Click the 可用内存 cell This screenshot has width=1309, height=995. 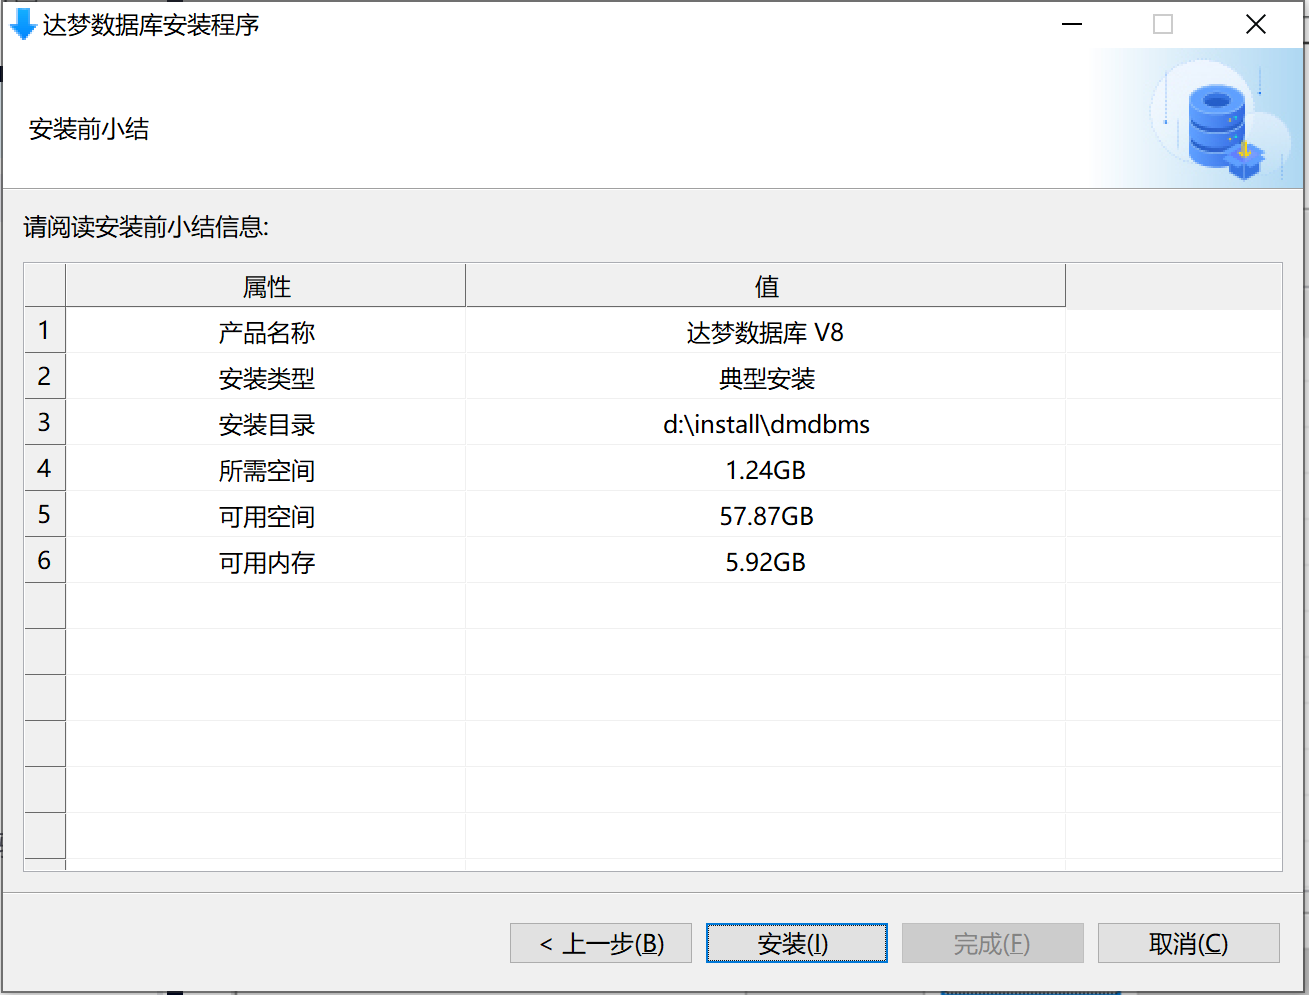(266, 561)
